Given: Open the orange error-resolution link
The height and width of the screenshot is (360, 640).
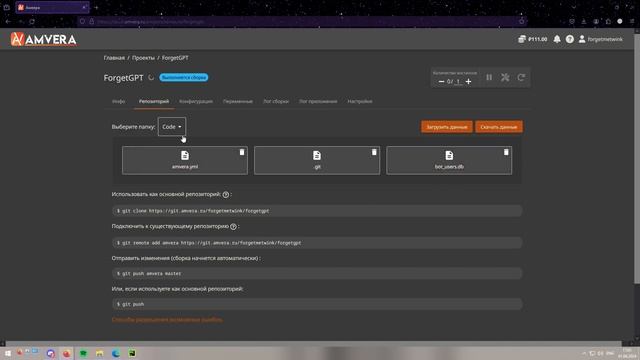Looking at the screenshot, I should point(167,320).
